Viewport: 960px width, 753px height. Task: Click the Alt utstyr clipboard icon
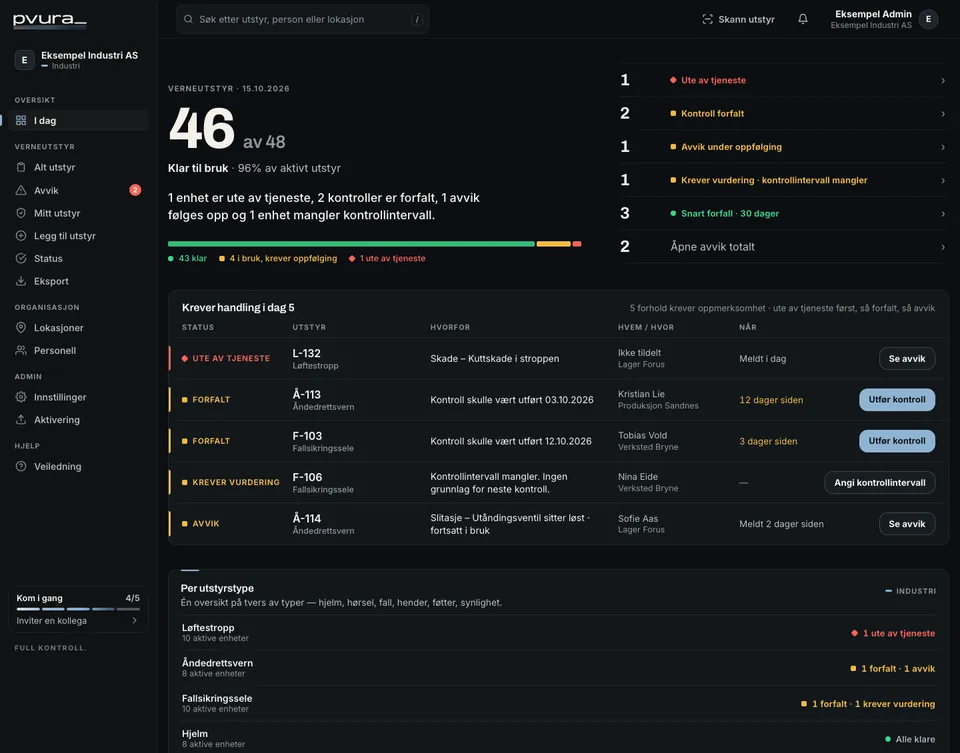coord(21,167)
